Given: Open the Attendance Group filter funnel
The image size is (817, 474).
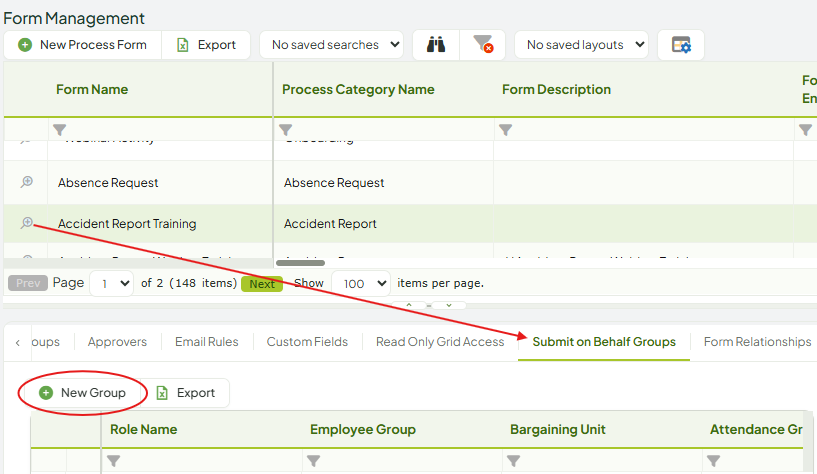Looking at the screenshot, I should tap(713, 461).
